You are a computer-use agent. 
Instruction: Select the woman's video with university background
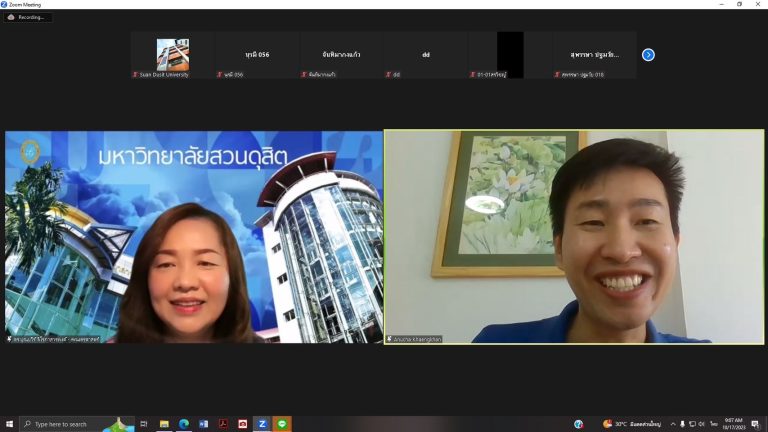(x=194, y=237)
